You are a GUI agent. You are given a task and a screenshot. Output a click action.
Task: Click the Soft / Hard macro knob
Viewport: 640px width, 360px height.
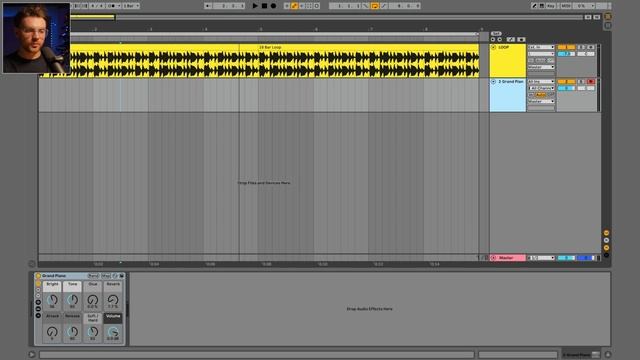pos(93,331)
